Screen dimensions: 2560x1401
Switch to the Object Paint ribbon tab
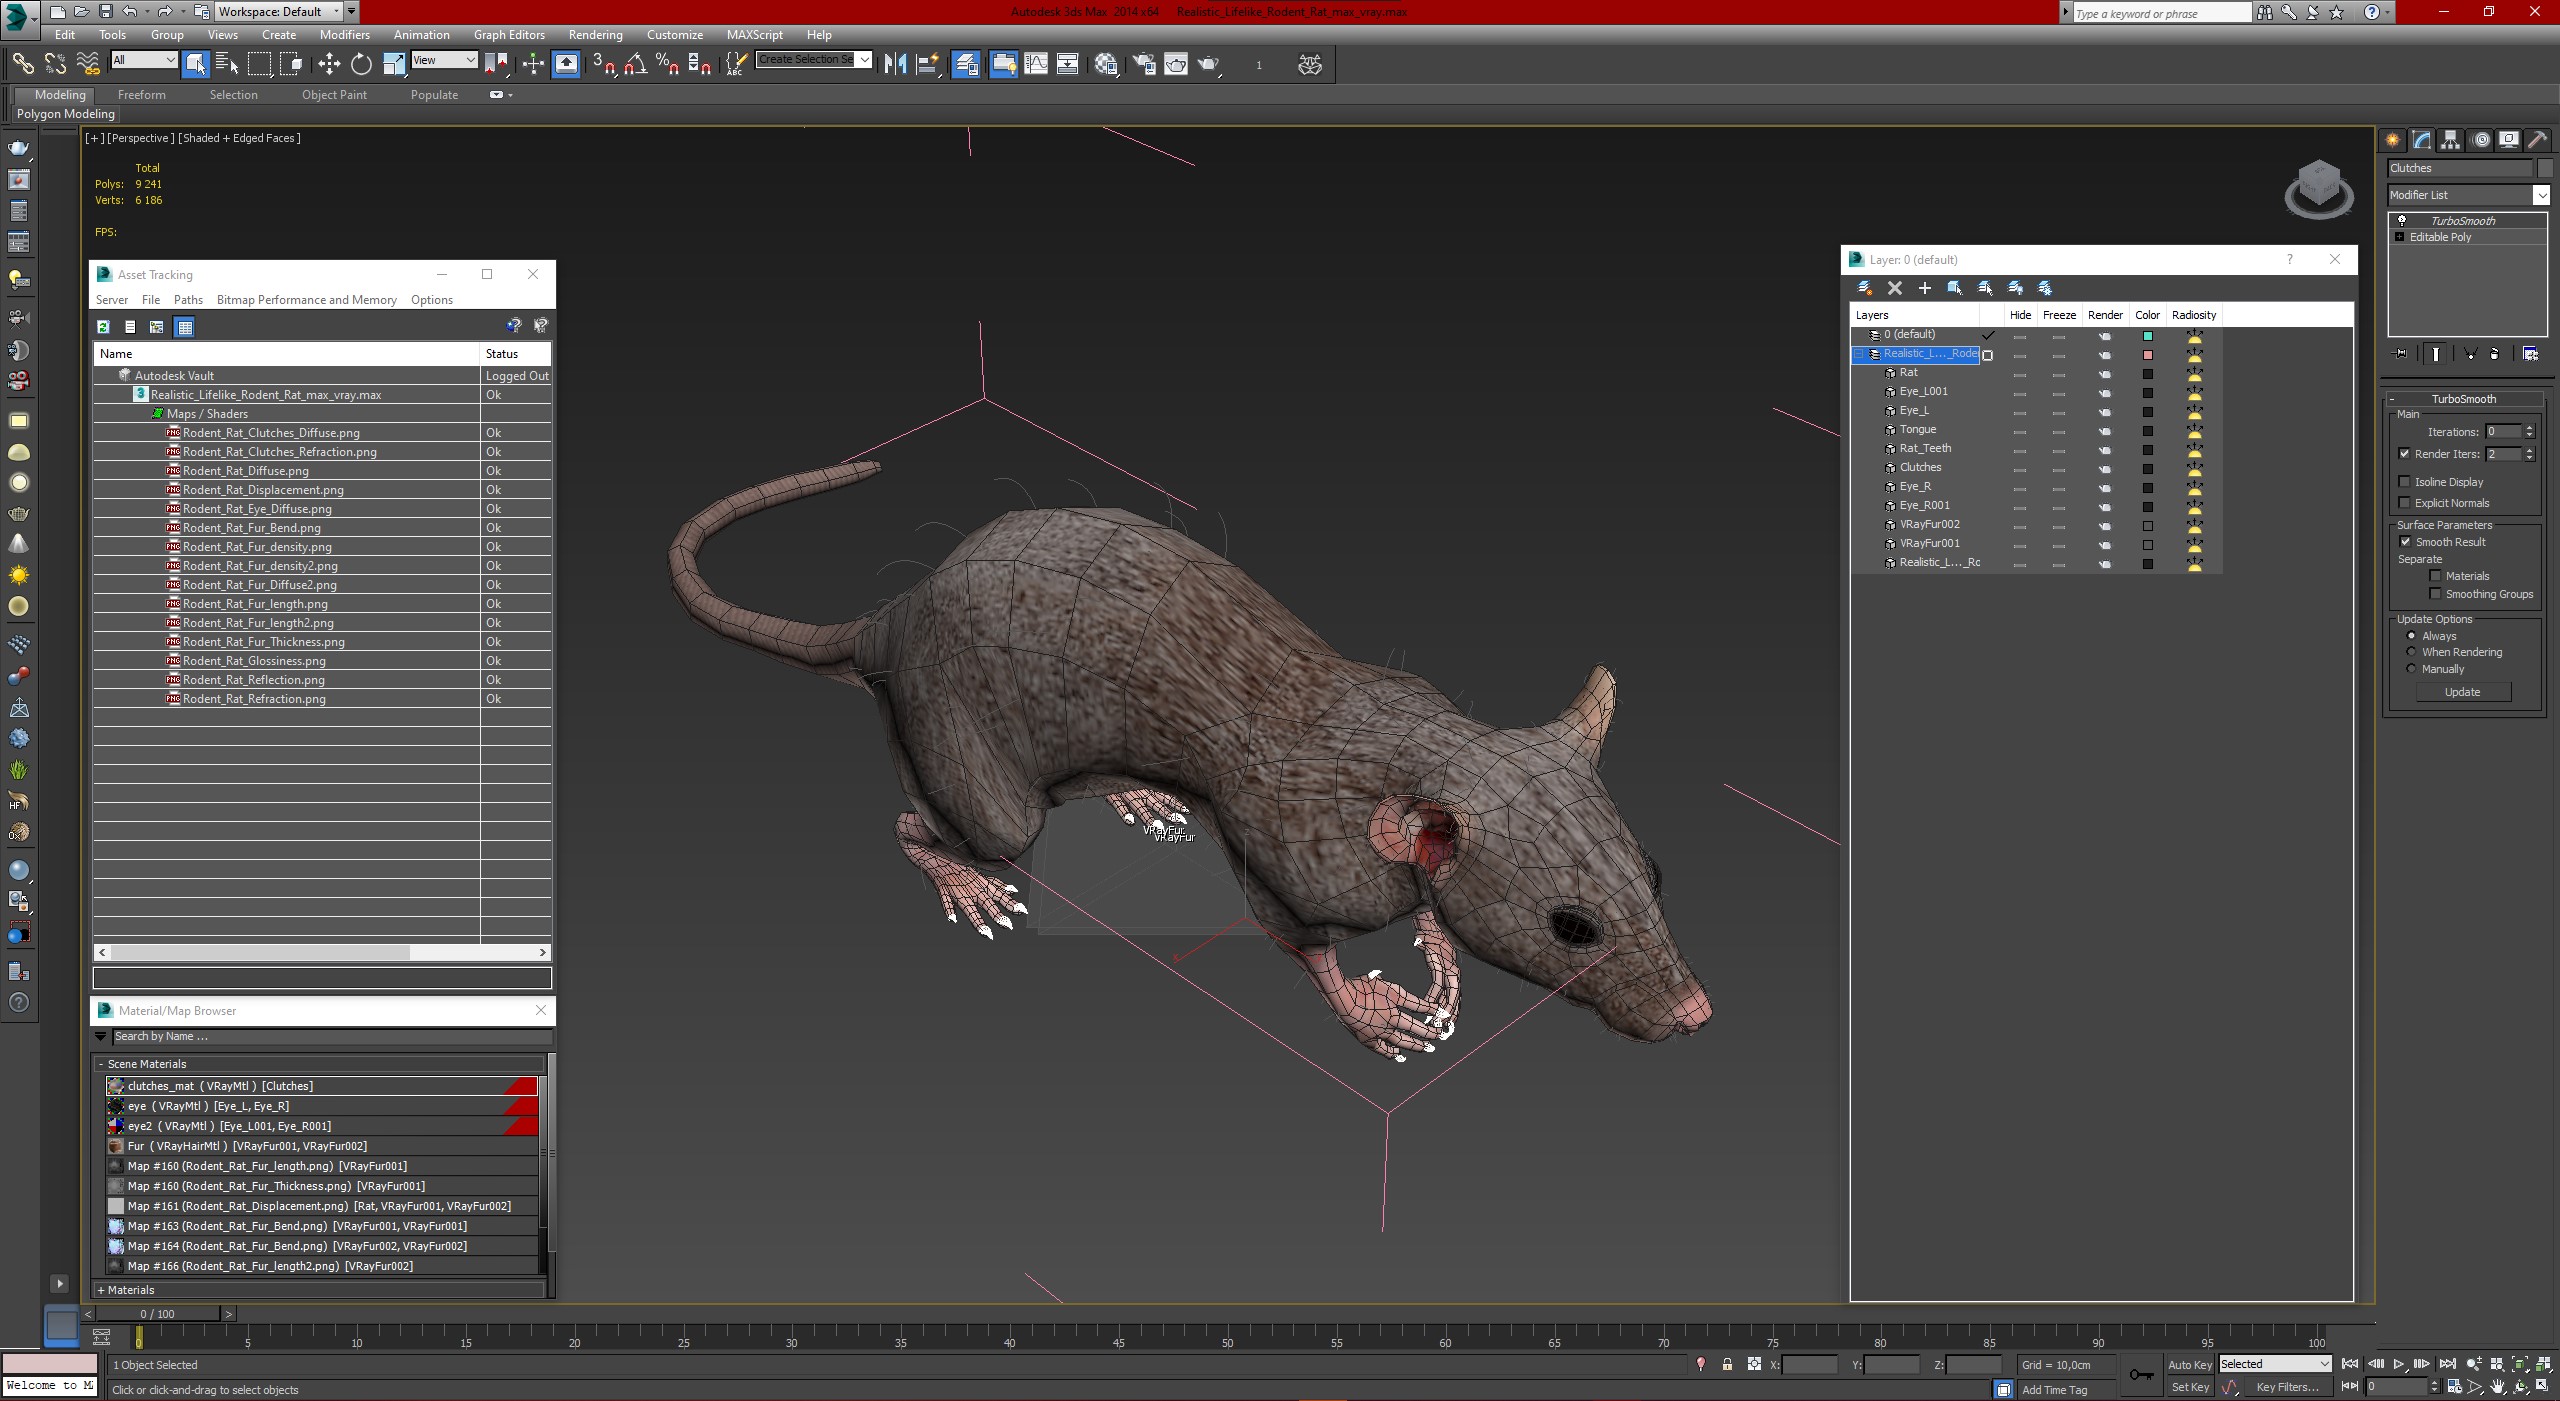click(334, 95)
